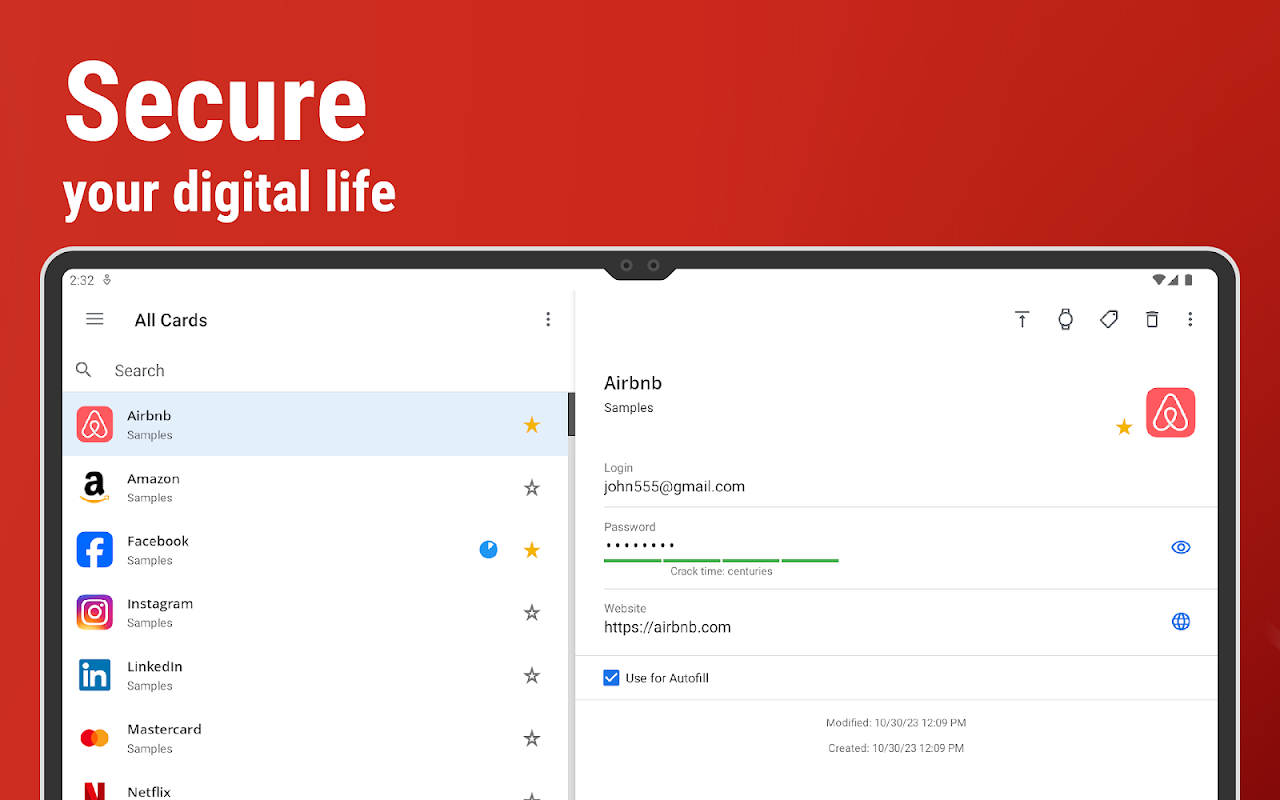
Task: Click the watch (wearable) icon
Action: click(x=1066, y=319)
